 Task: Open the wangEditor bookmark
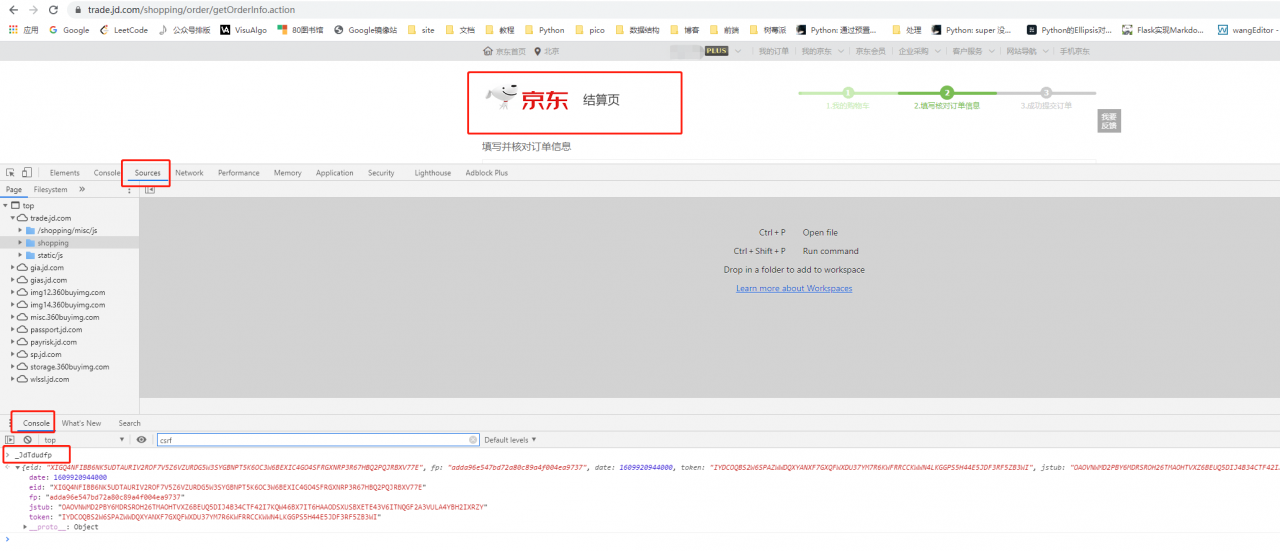click(x=1247, y=30)
